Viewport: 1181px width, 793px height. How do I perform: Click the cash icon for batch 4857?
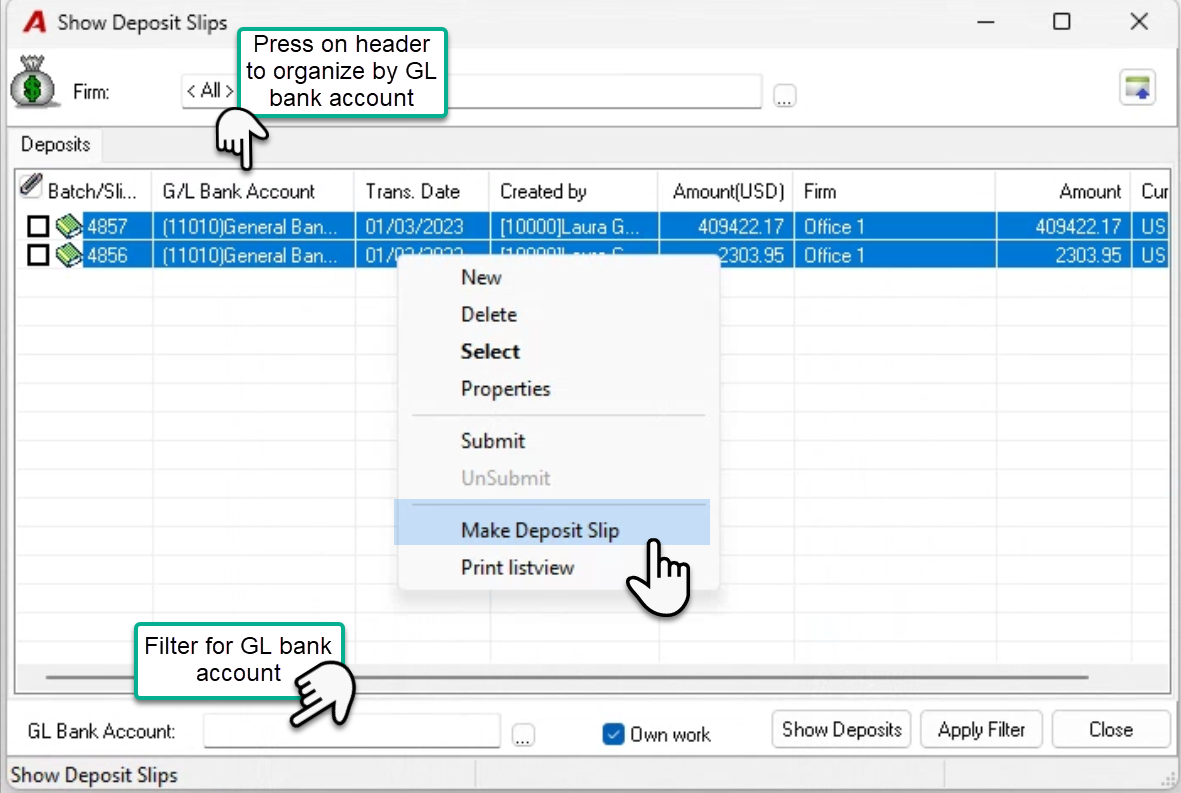69,226
